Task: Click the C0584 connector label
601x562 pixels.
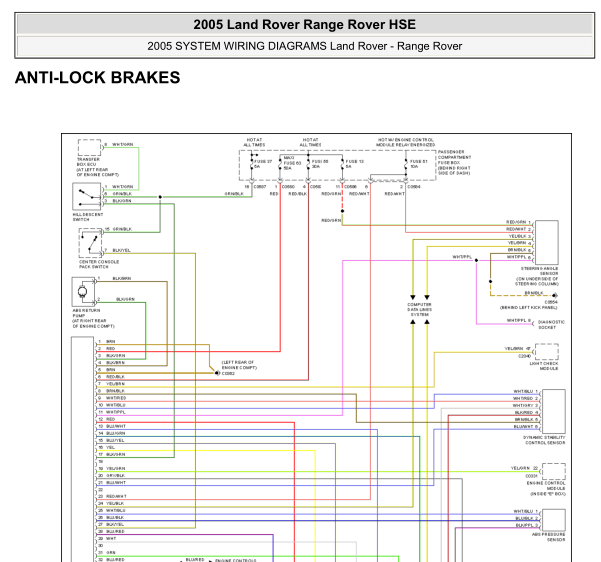Action: click(x=414, y=187)
